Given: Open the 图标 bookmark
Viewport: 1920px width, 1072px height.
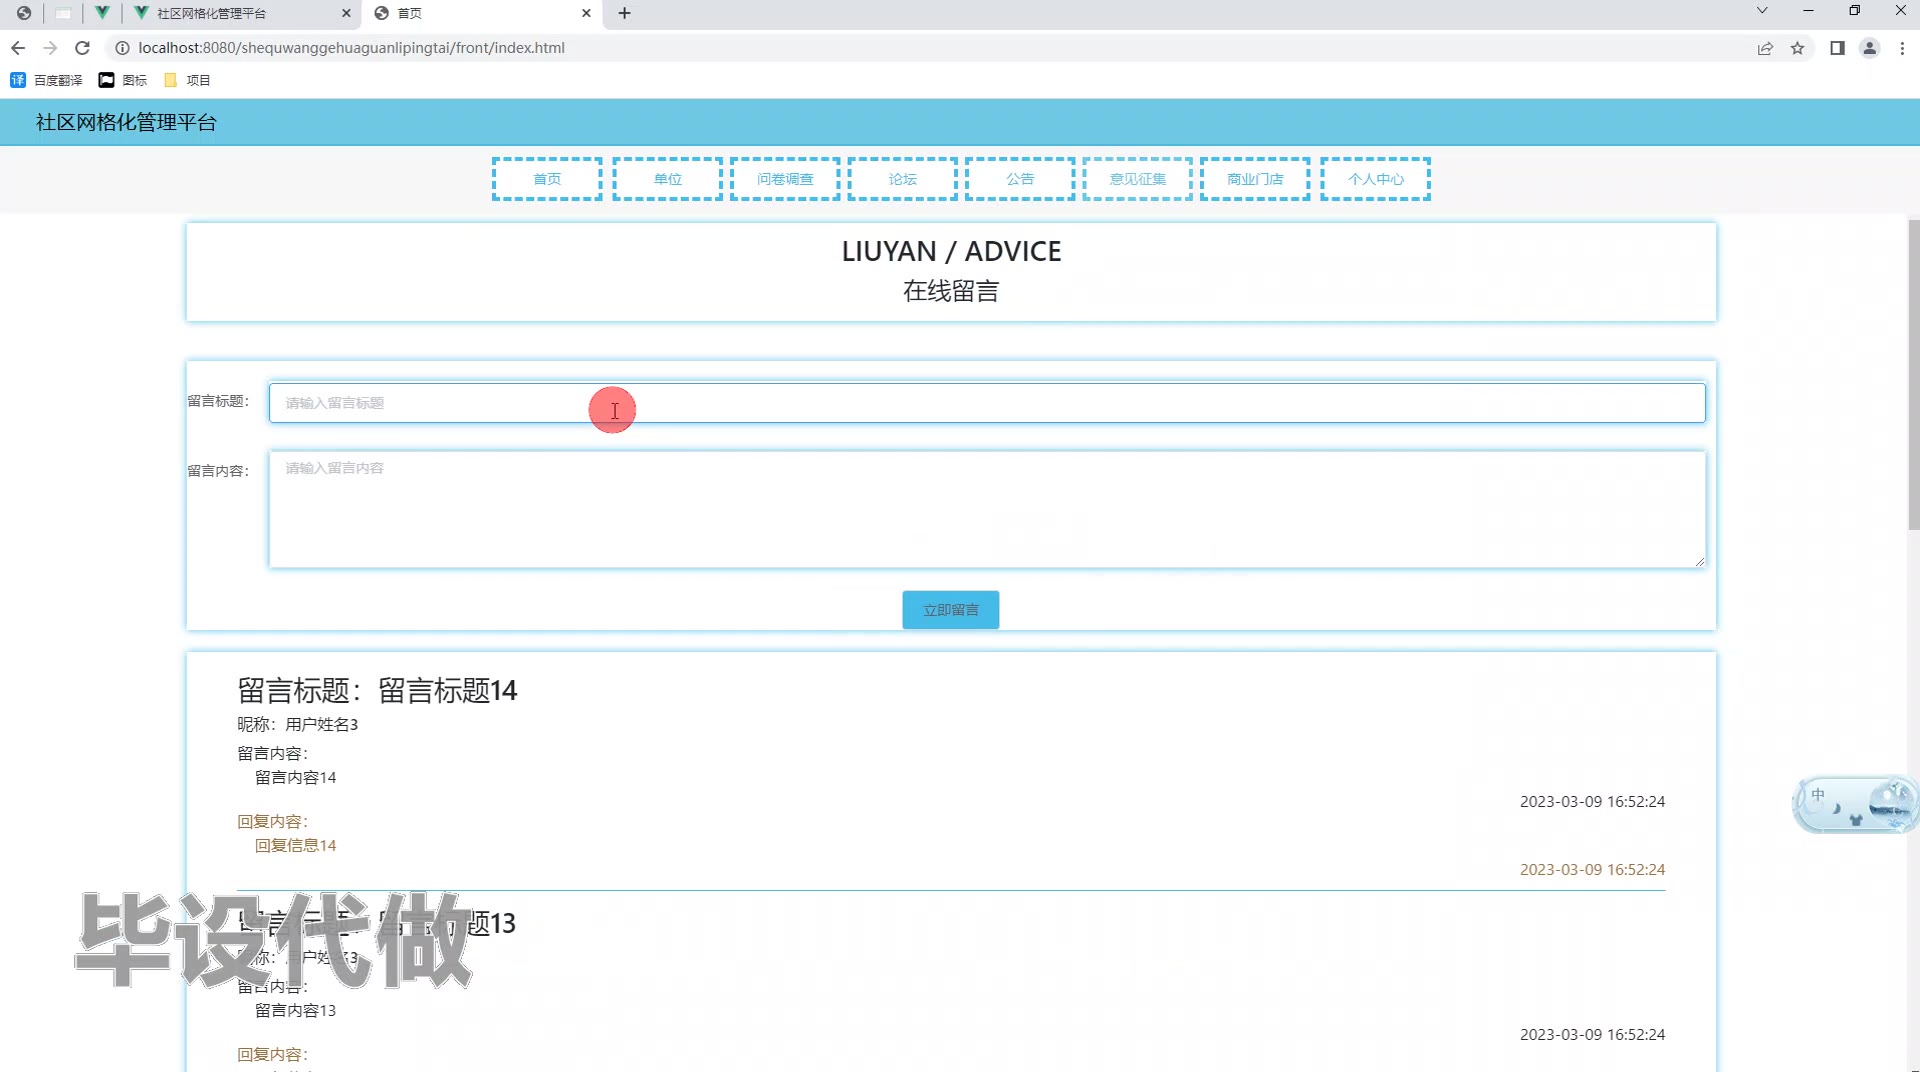Looking at the screenshot, I should point(122,80).
